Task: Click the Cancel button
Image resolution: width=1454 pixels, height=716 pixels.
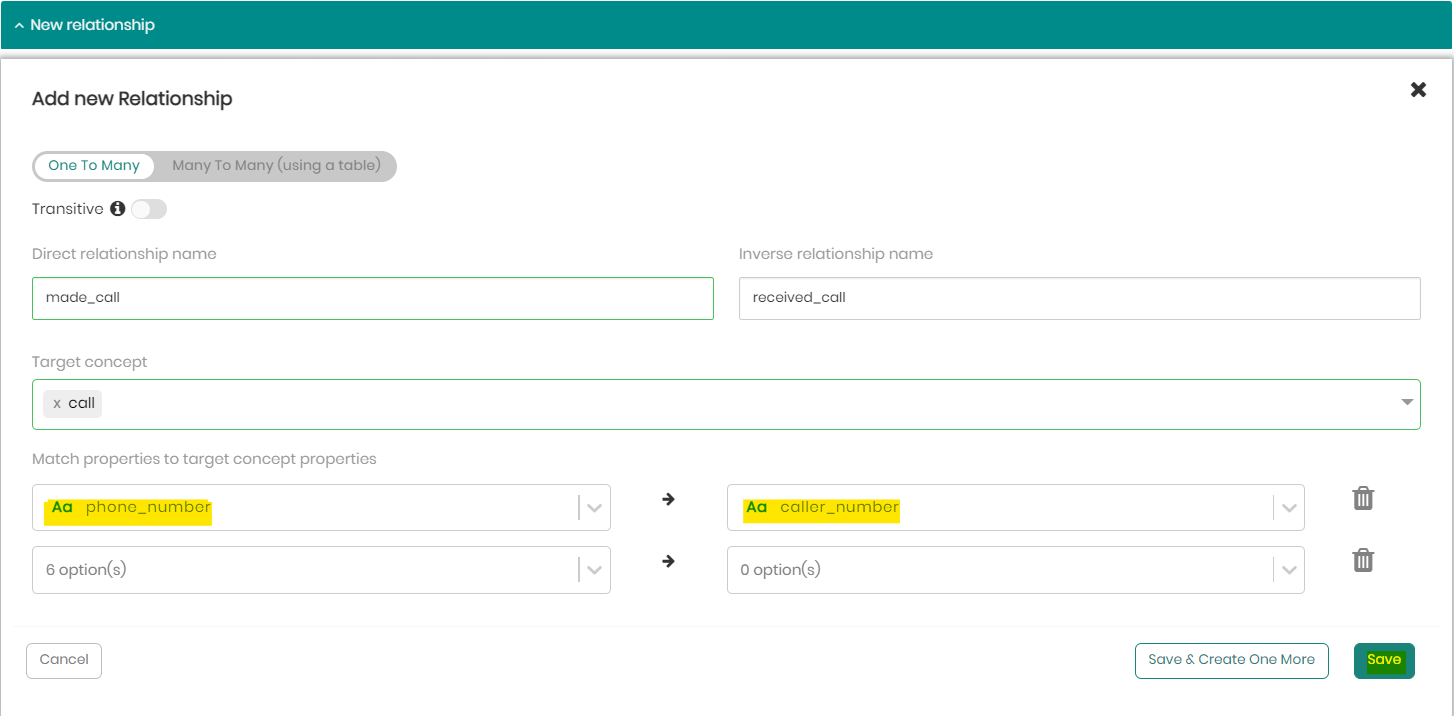Action: tap(64, 660)
